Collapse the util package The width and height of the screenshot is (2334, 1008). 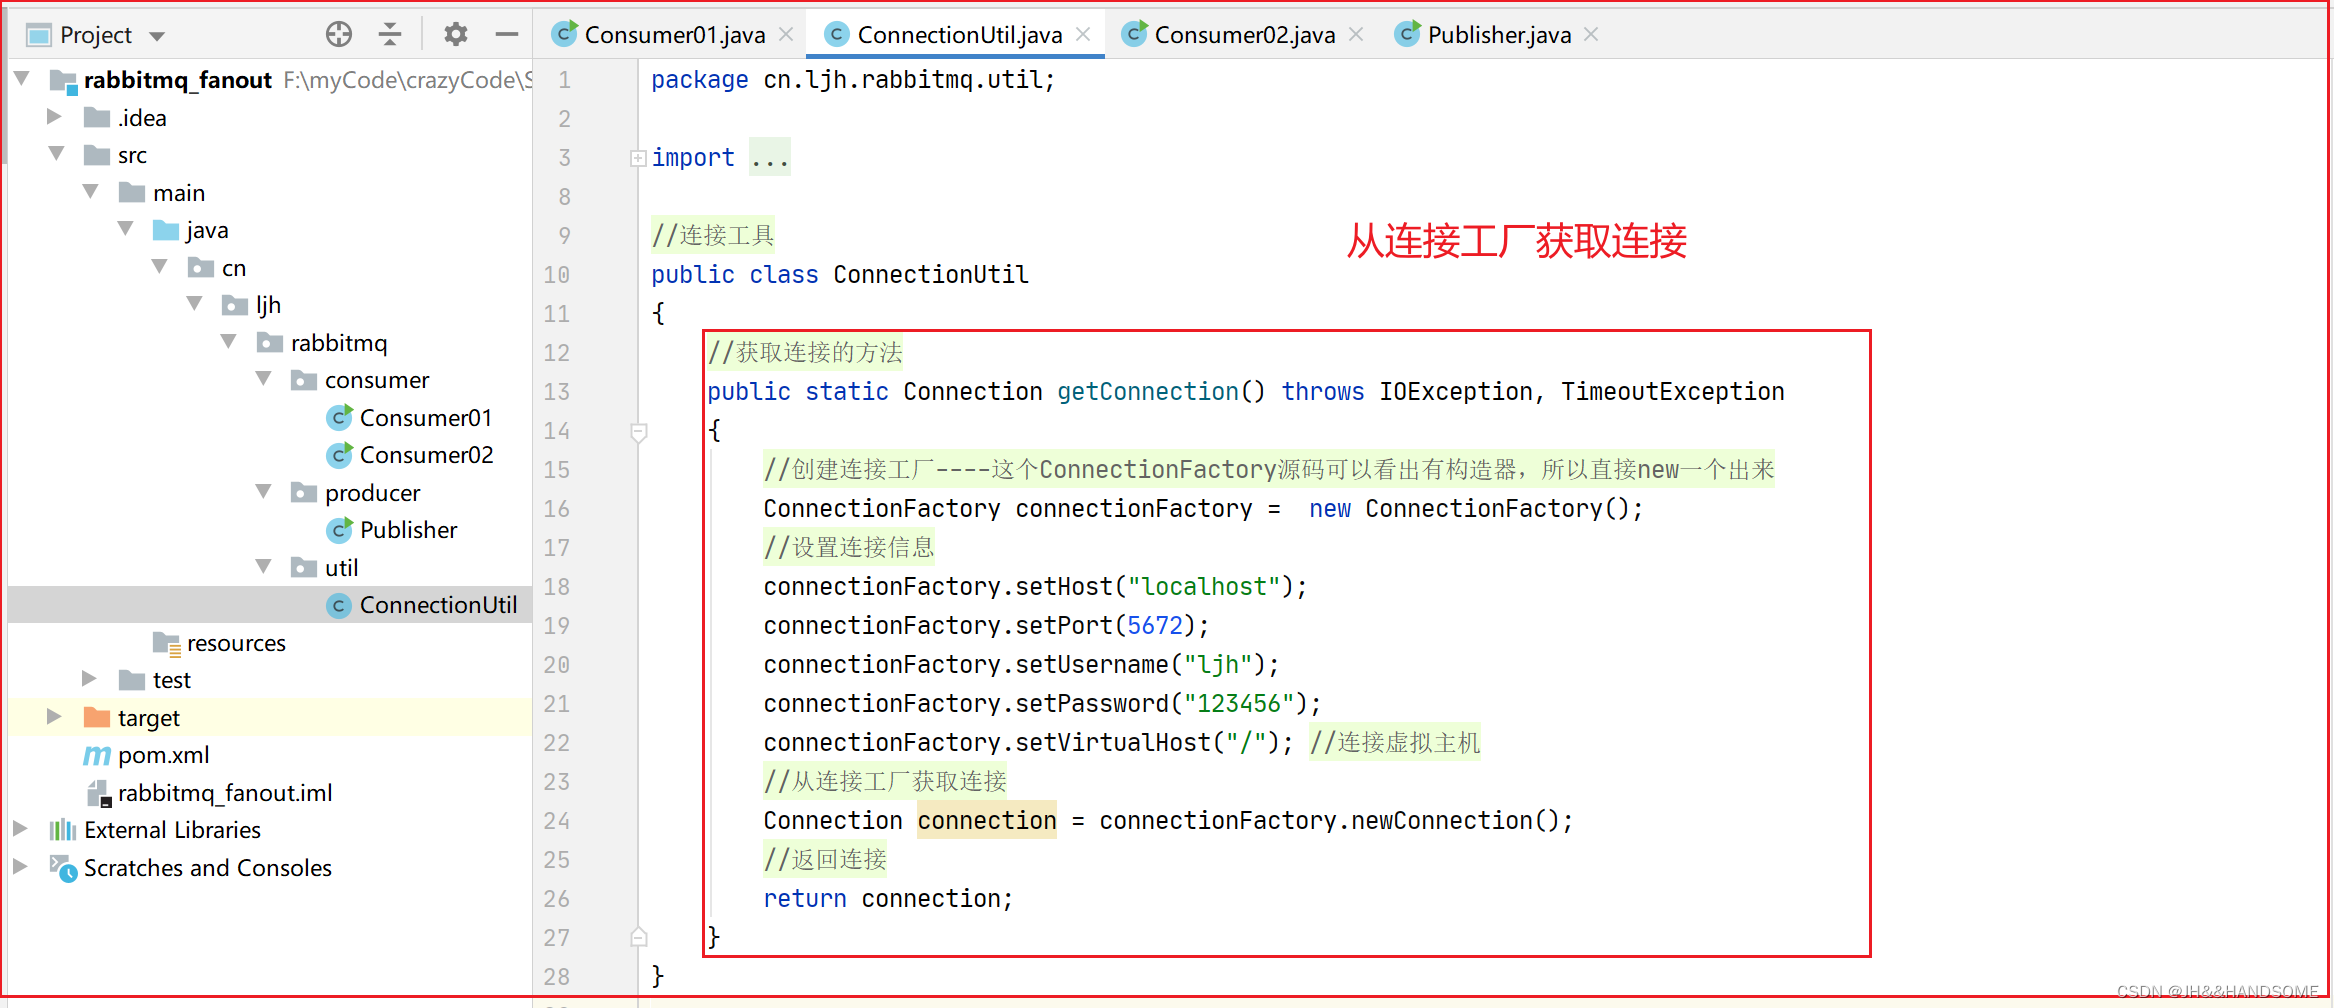pos(264,567)
